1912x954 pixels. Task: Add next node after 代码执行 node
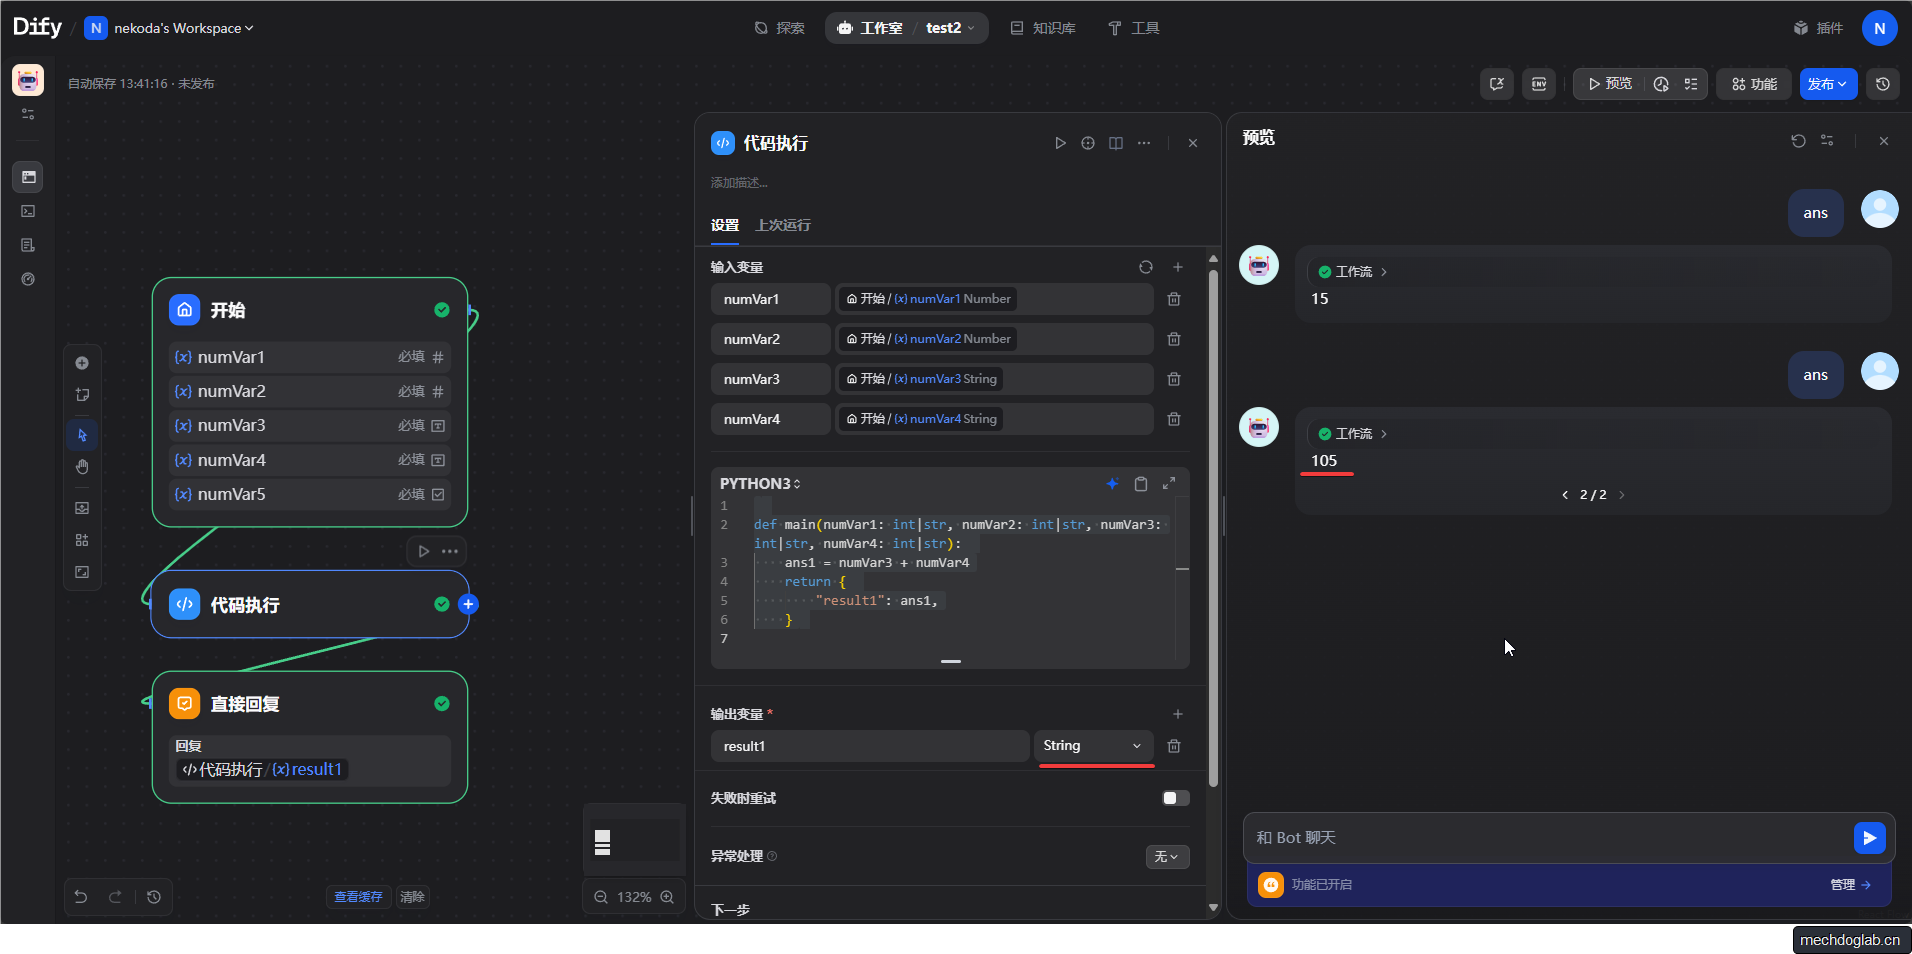468,604
